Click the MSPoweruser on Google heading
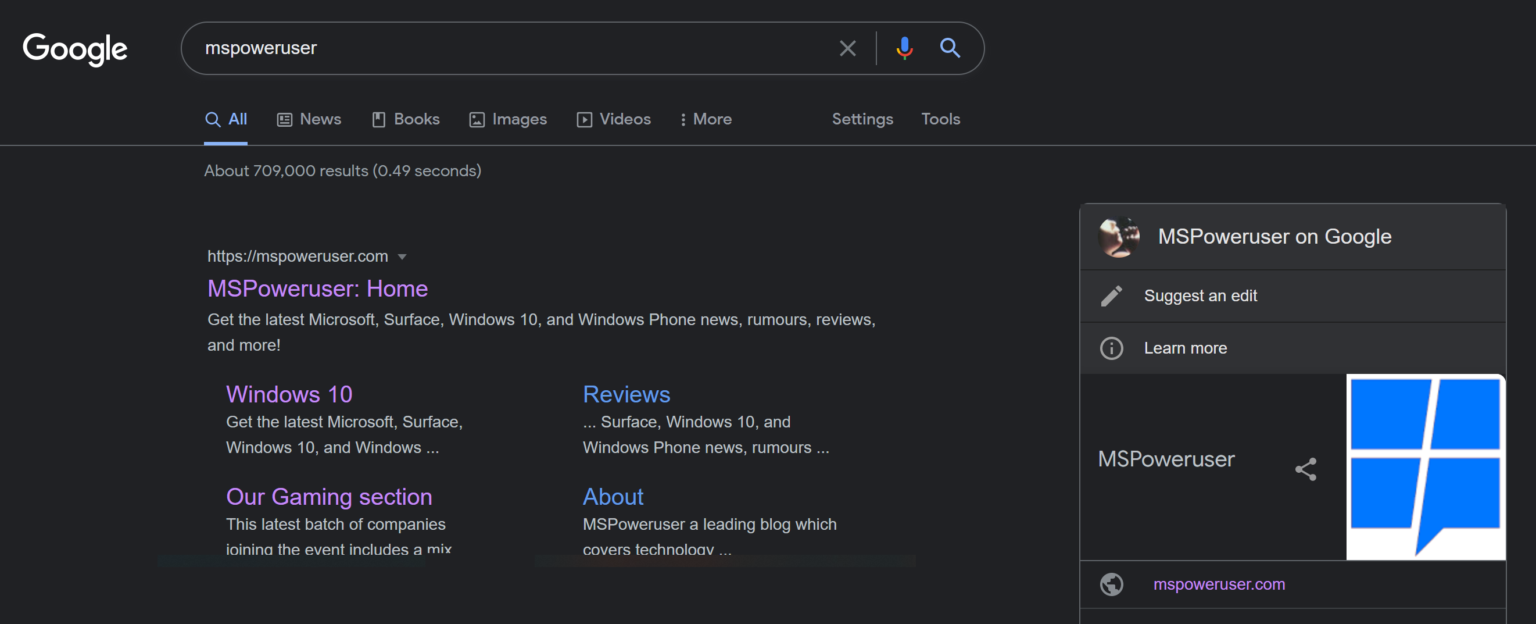The height and width of the screenshot is (624, 1536). tap(1275, 237)
